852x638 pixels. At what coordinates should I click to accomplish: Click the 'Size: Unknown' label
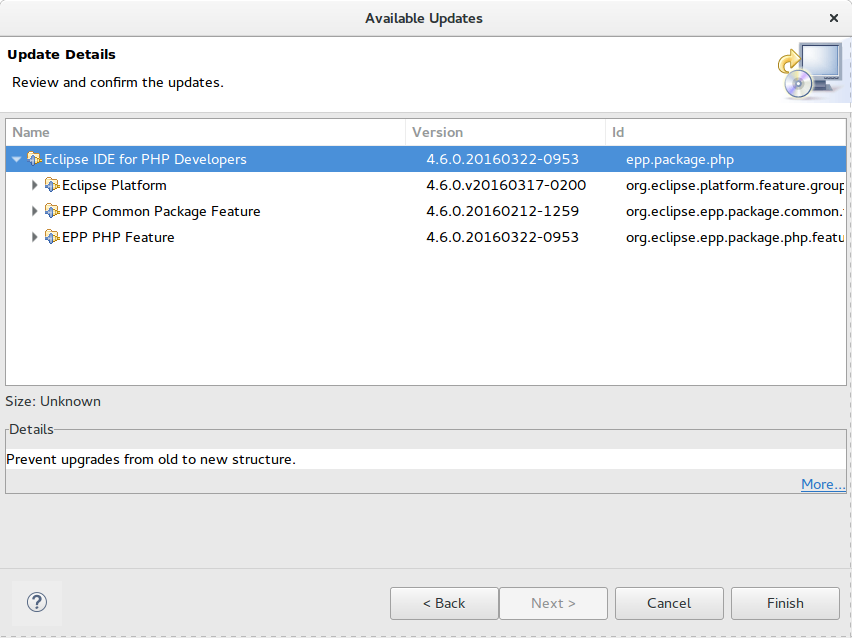tap(53, 402)
